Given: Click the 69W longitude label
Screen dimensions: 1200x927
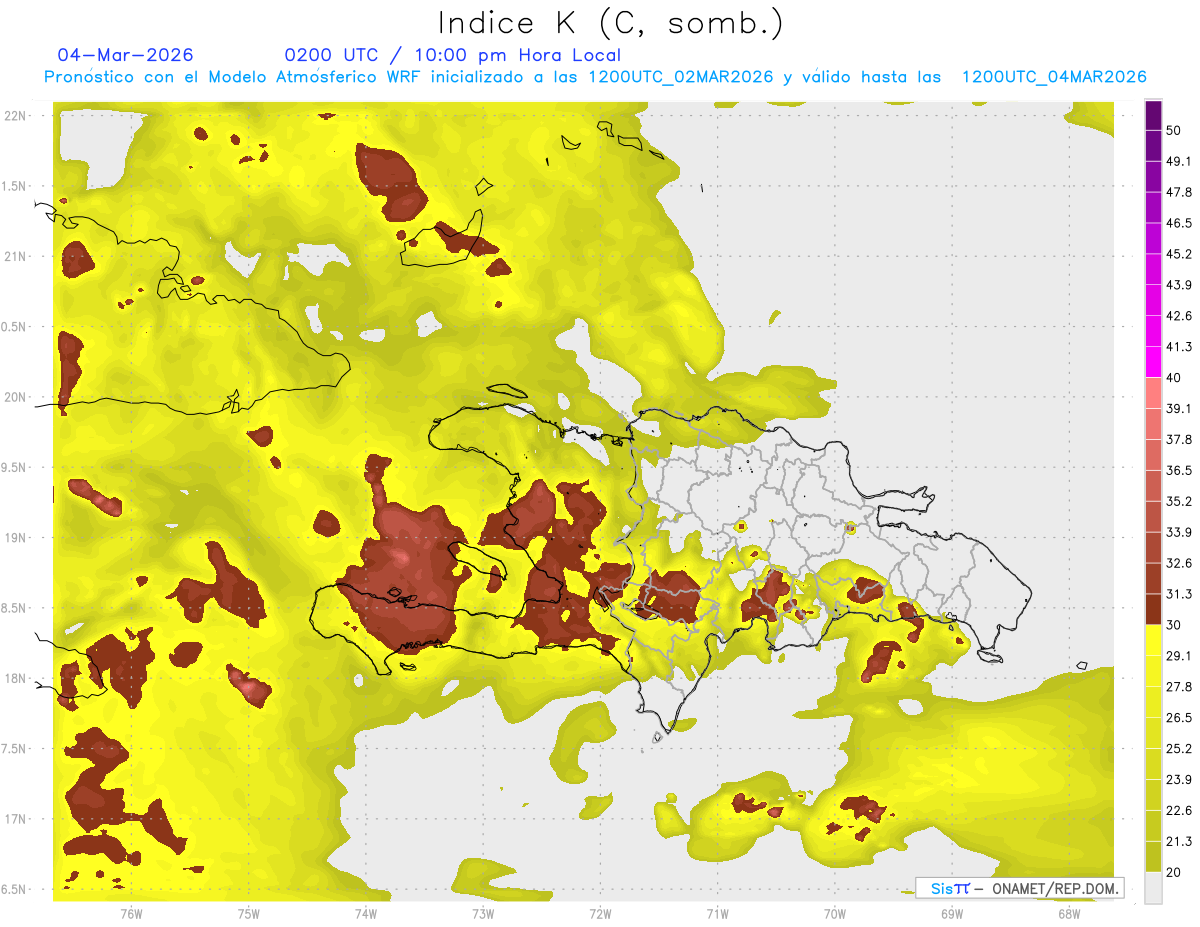Looking at the screenshot, I should coord(951,913).
